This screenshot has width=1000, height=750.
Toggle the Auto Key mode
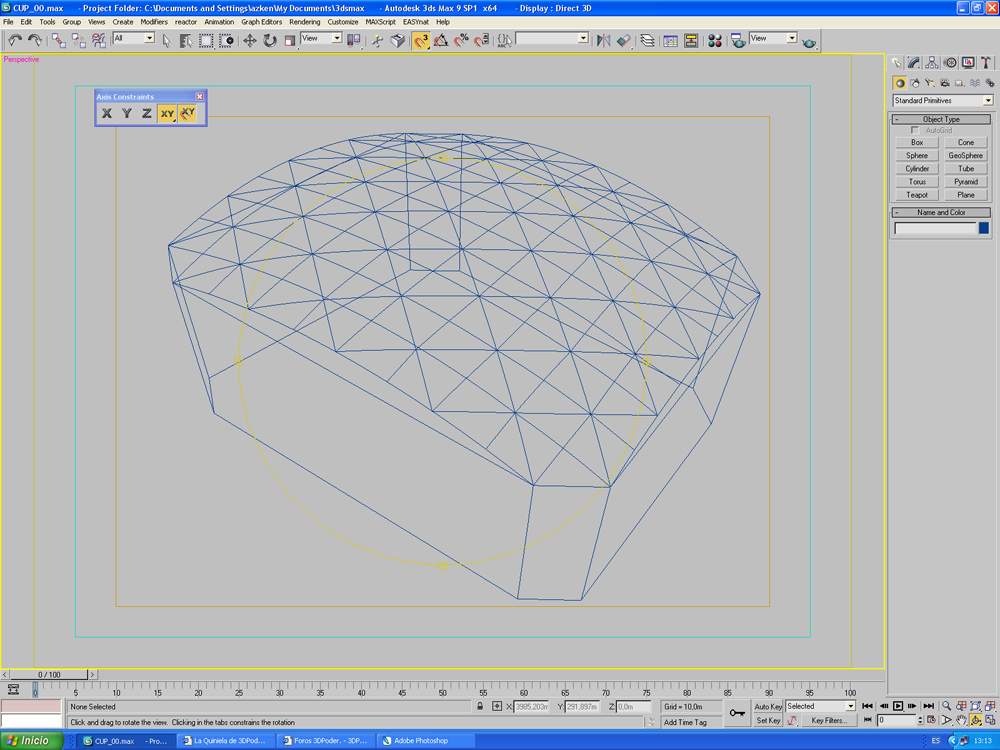click(x=768, y=706)
